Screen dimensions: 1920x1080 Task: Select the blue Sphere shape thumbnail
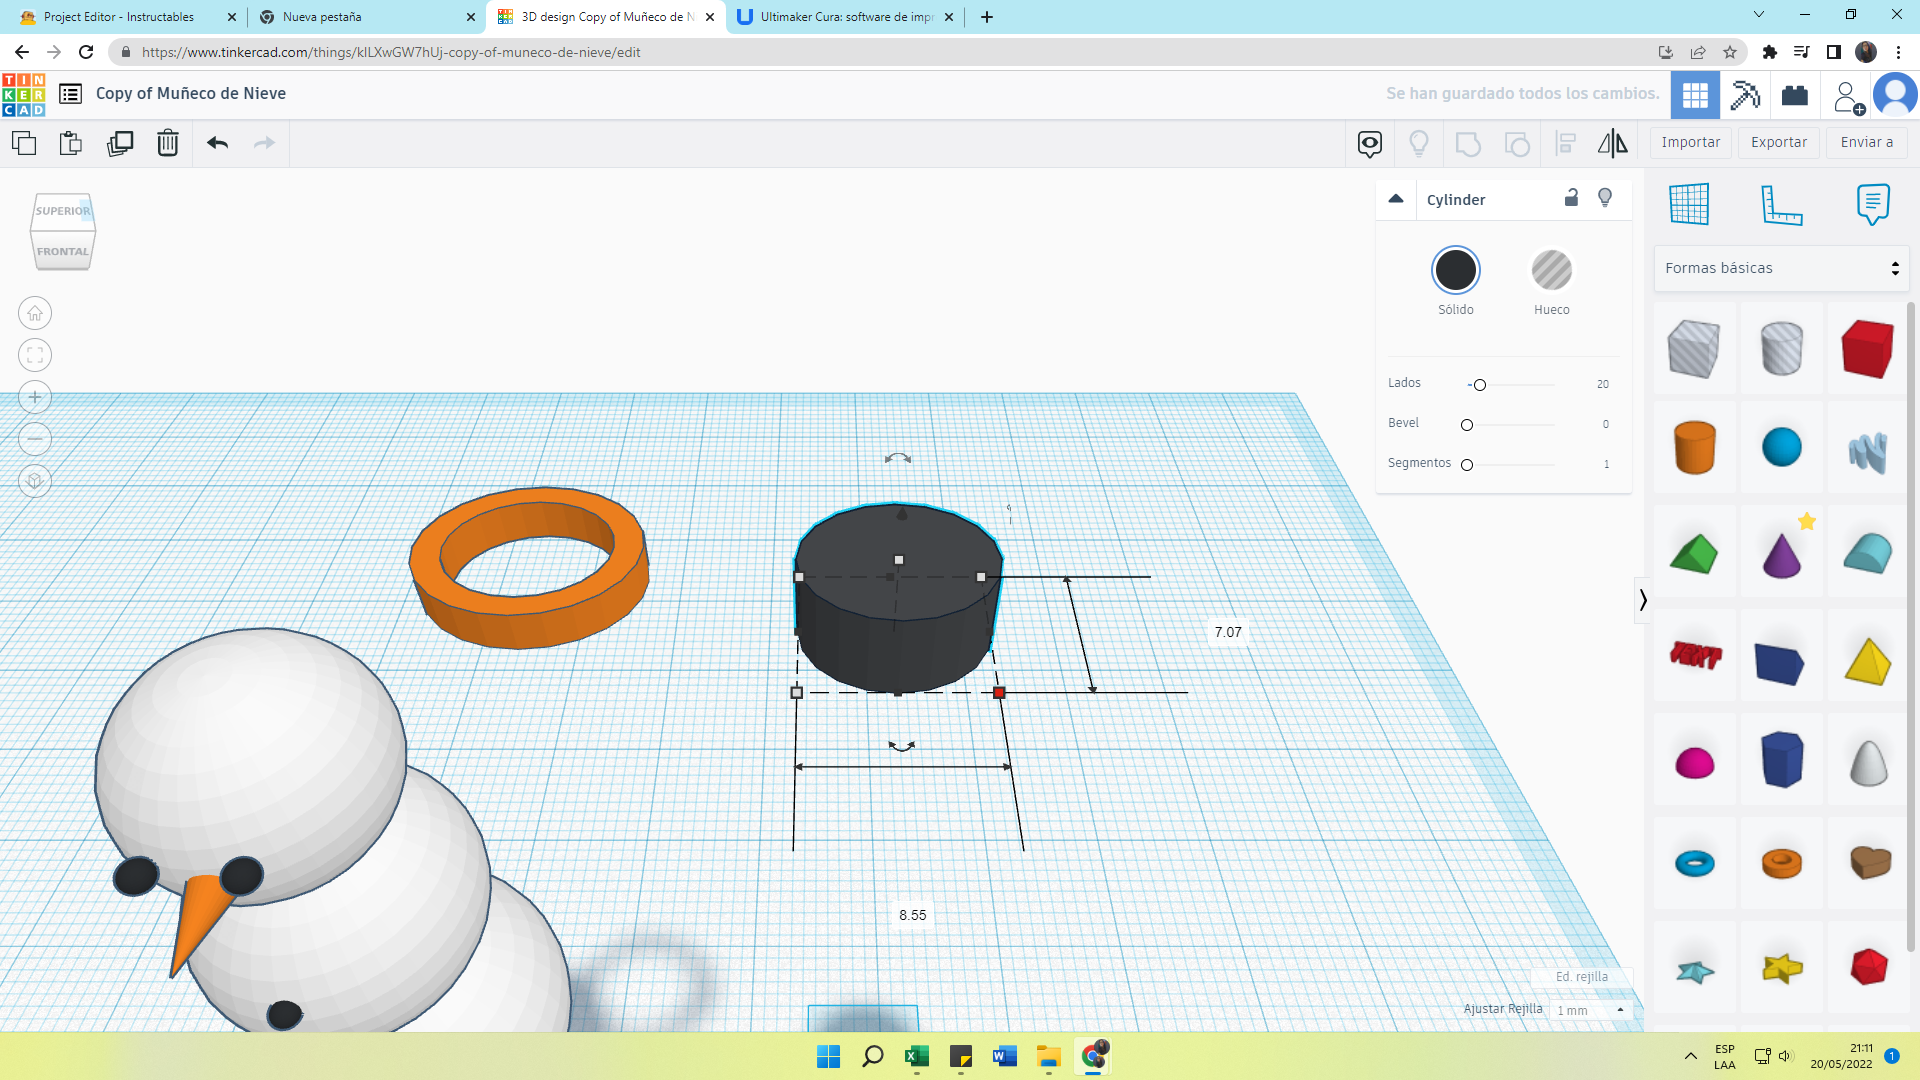coord(1781,447)
